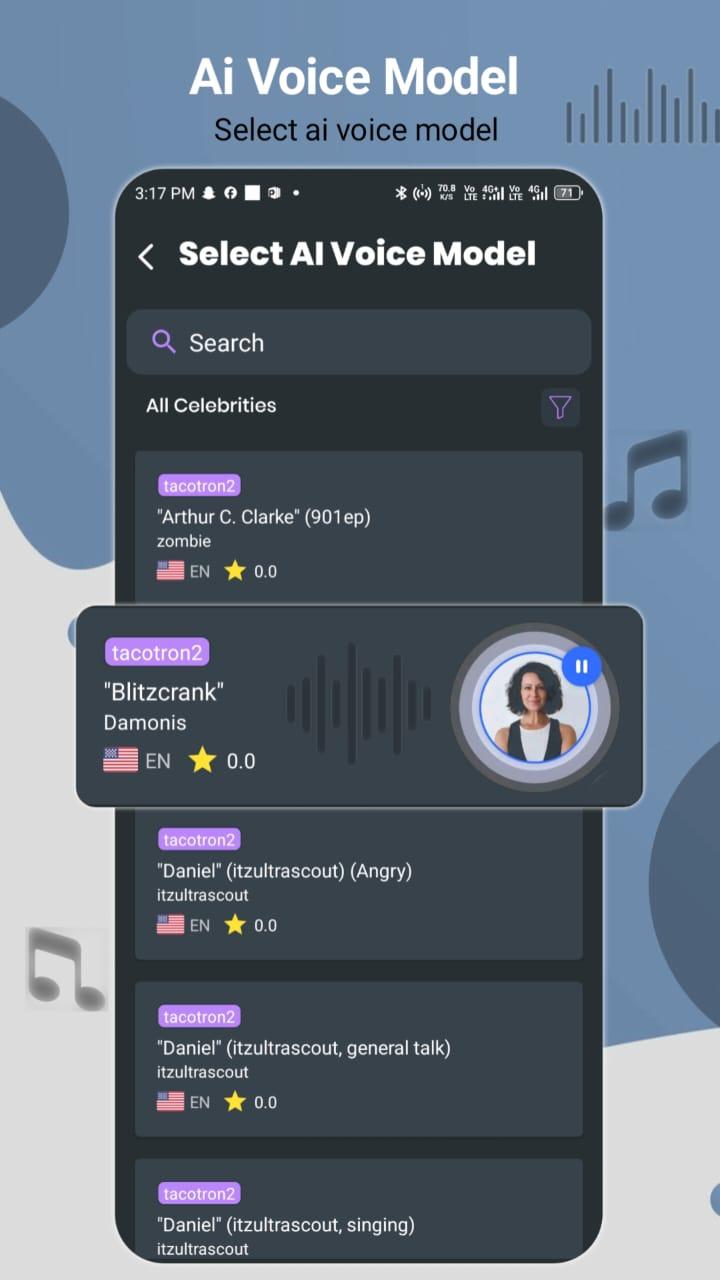
Task: Tap the All Celebrities category label
Action: 211,405
